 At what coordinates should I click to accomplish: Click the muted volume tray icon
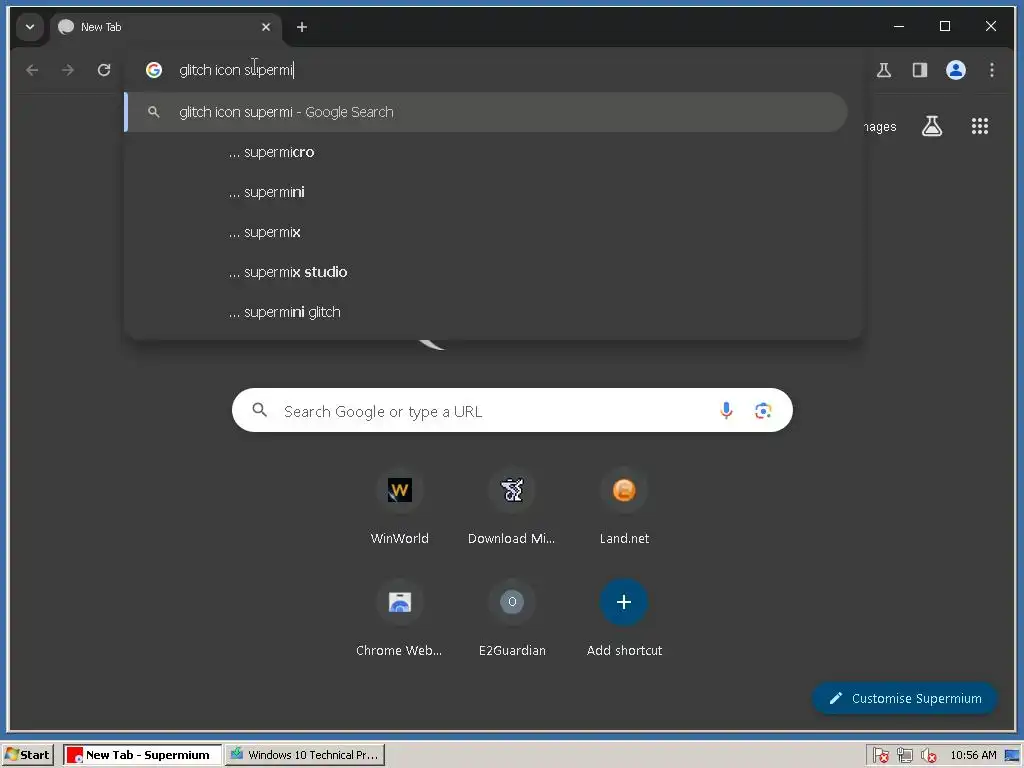(x=928, y=756)
